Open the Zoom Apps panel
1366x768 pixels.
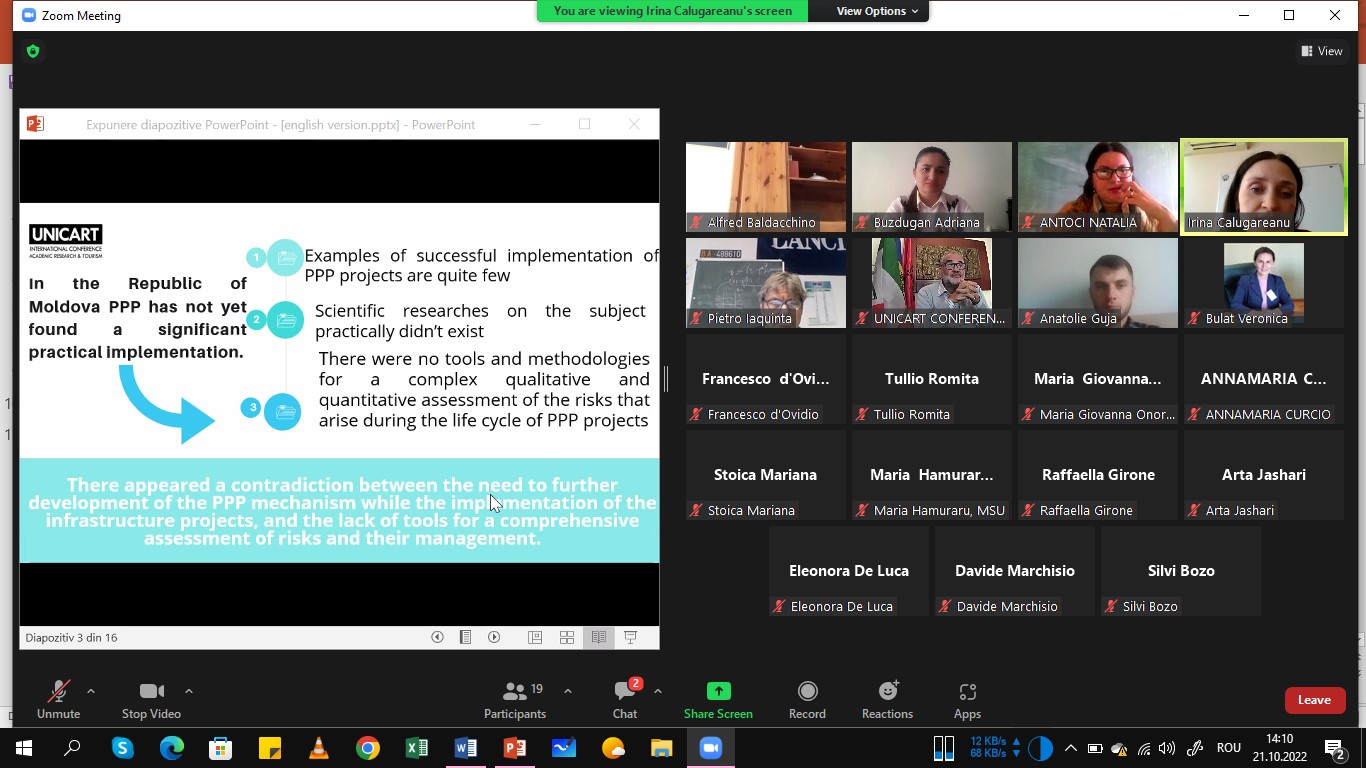click(967, 699)
